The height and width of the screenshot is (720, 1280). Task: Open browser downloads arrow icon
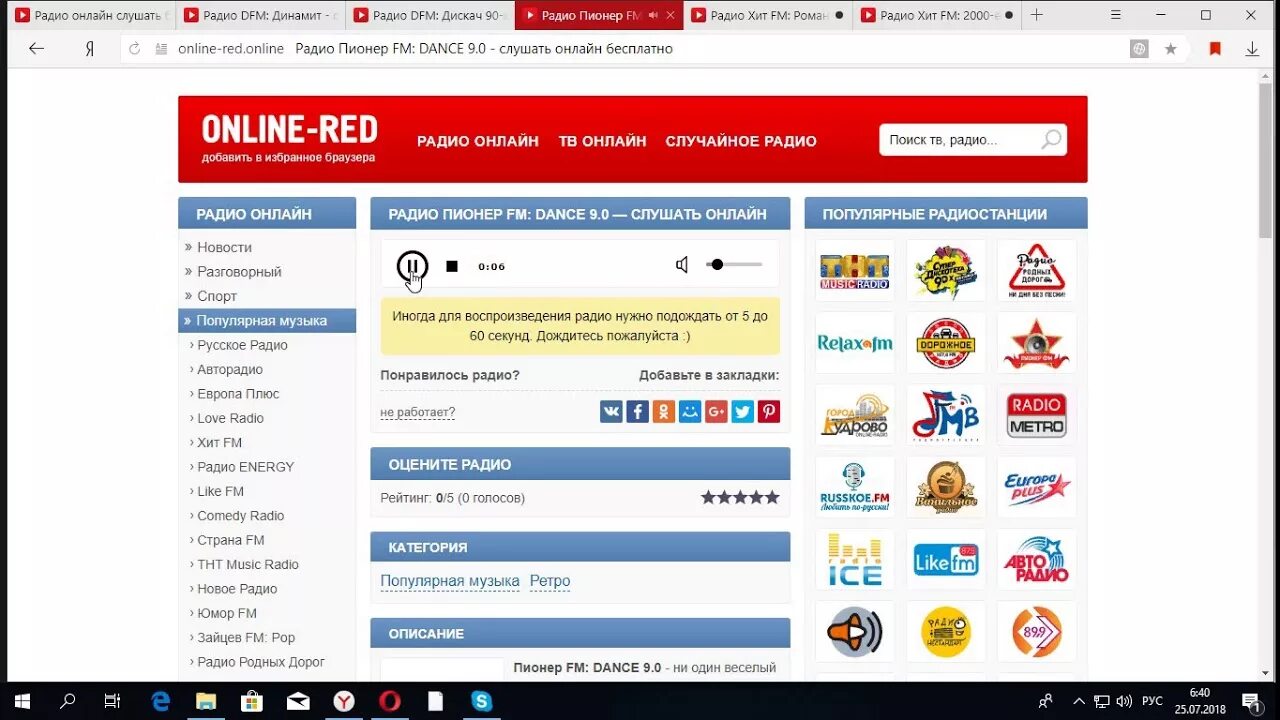coord(1252,48)
